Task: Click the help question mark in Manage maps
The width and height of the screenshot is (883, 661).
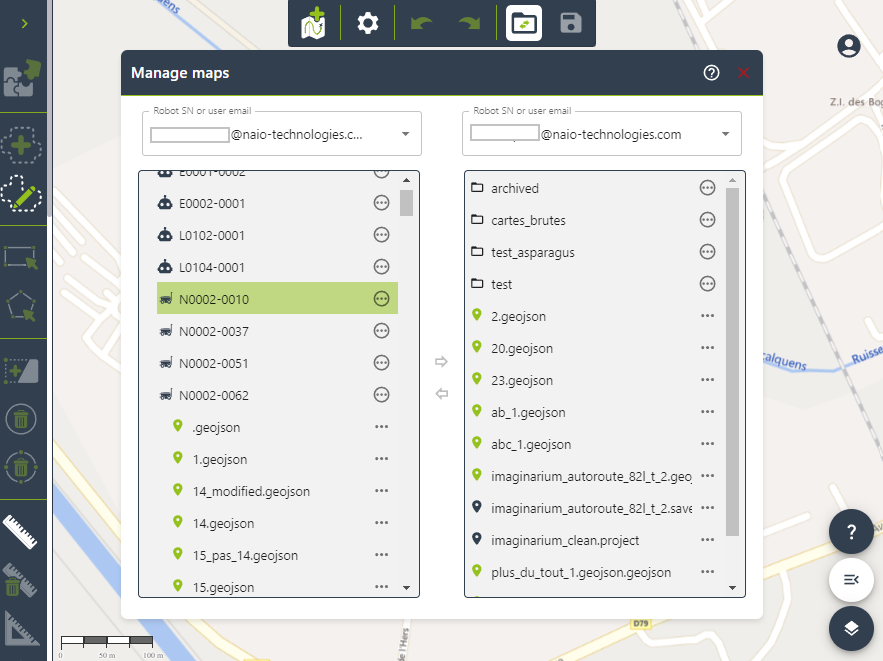Action: tap(711, 72)
